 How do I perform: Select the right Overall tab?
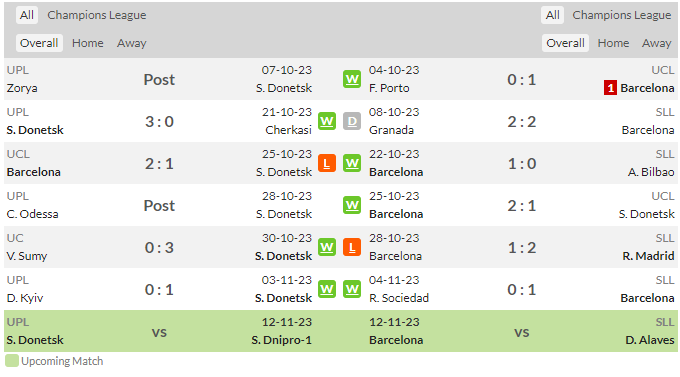565,43
